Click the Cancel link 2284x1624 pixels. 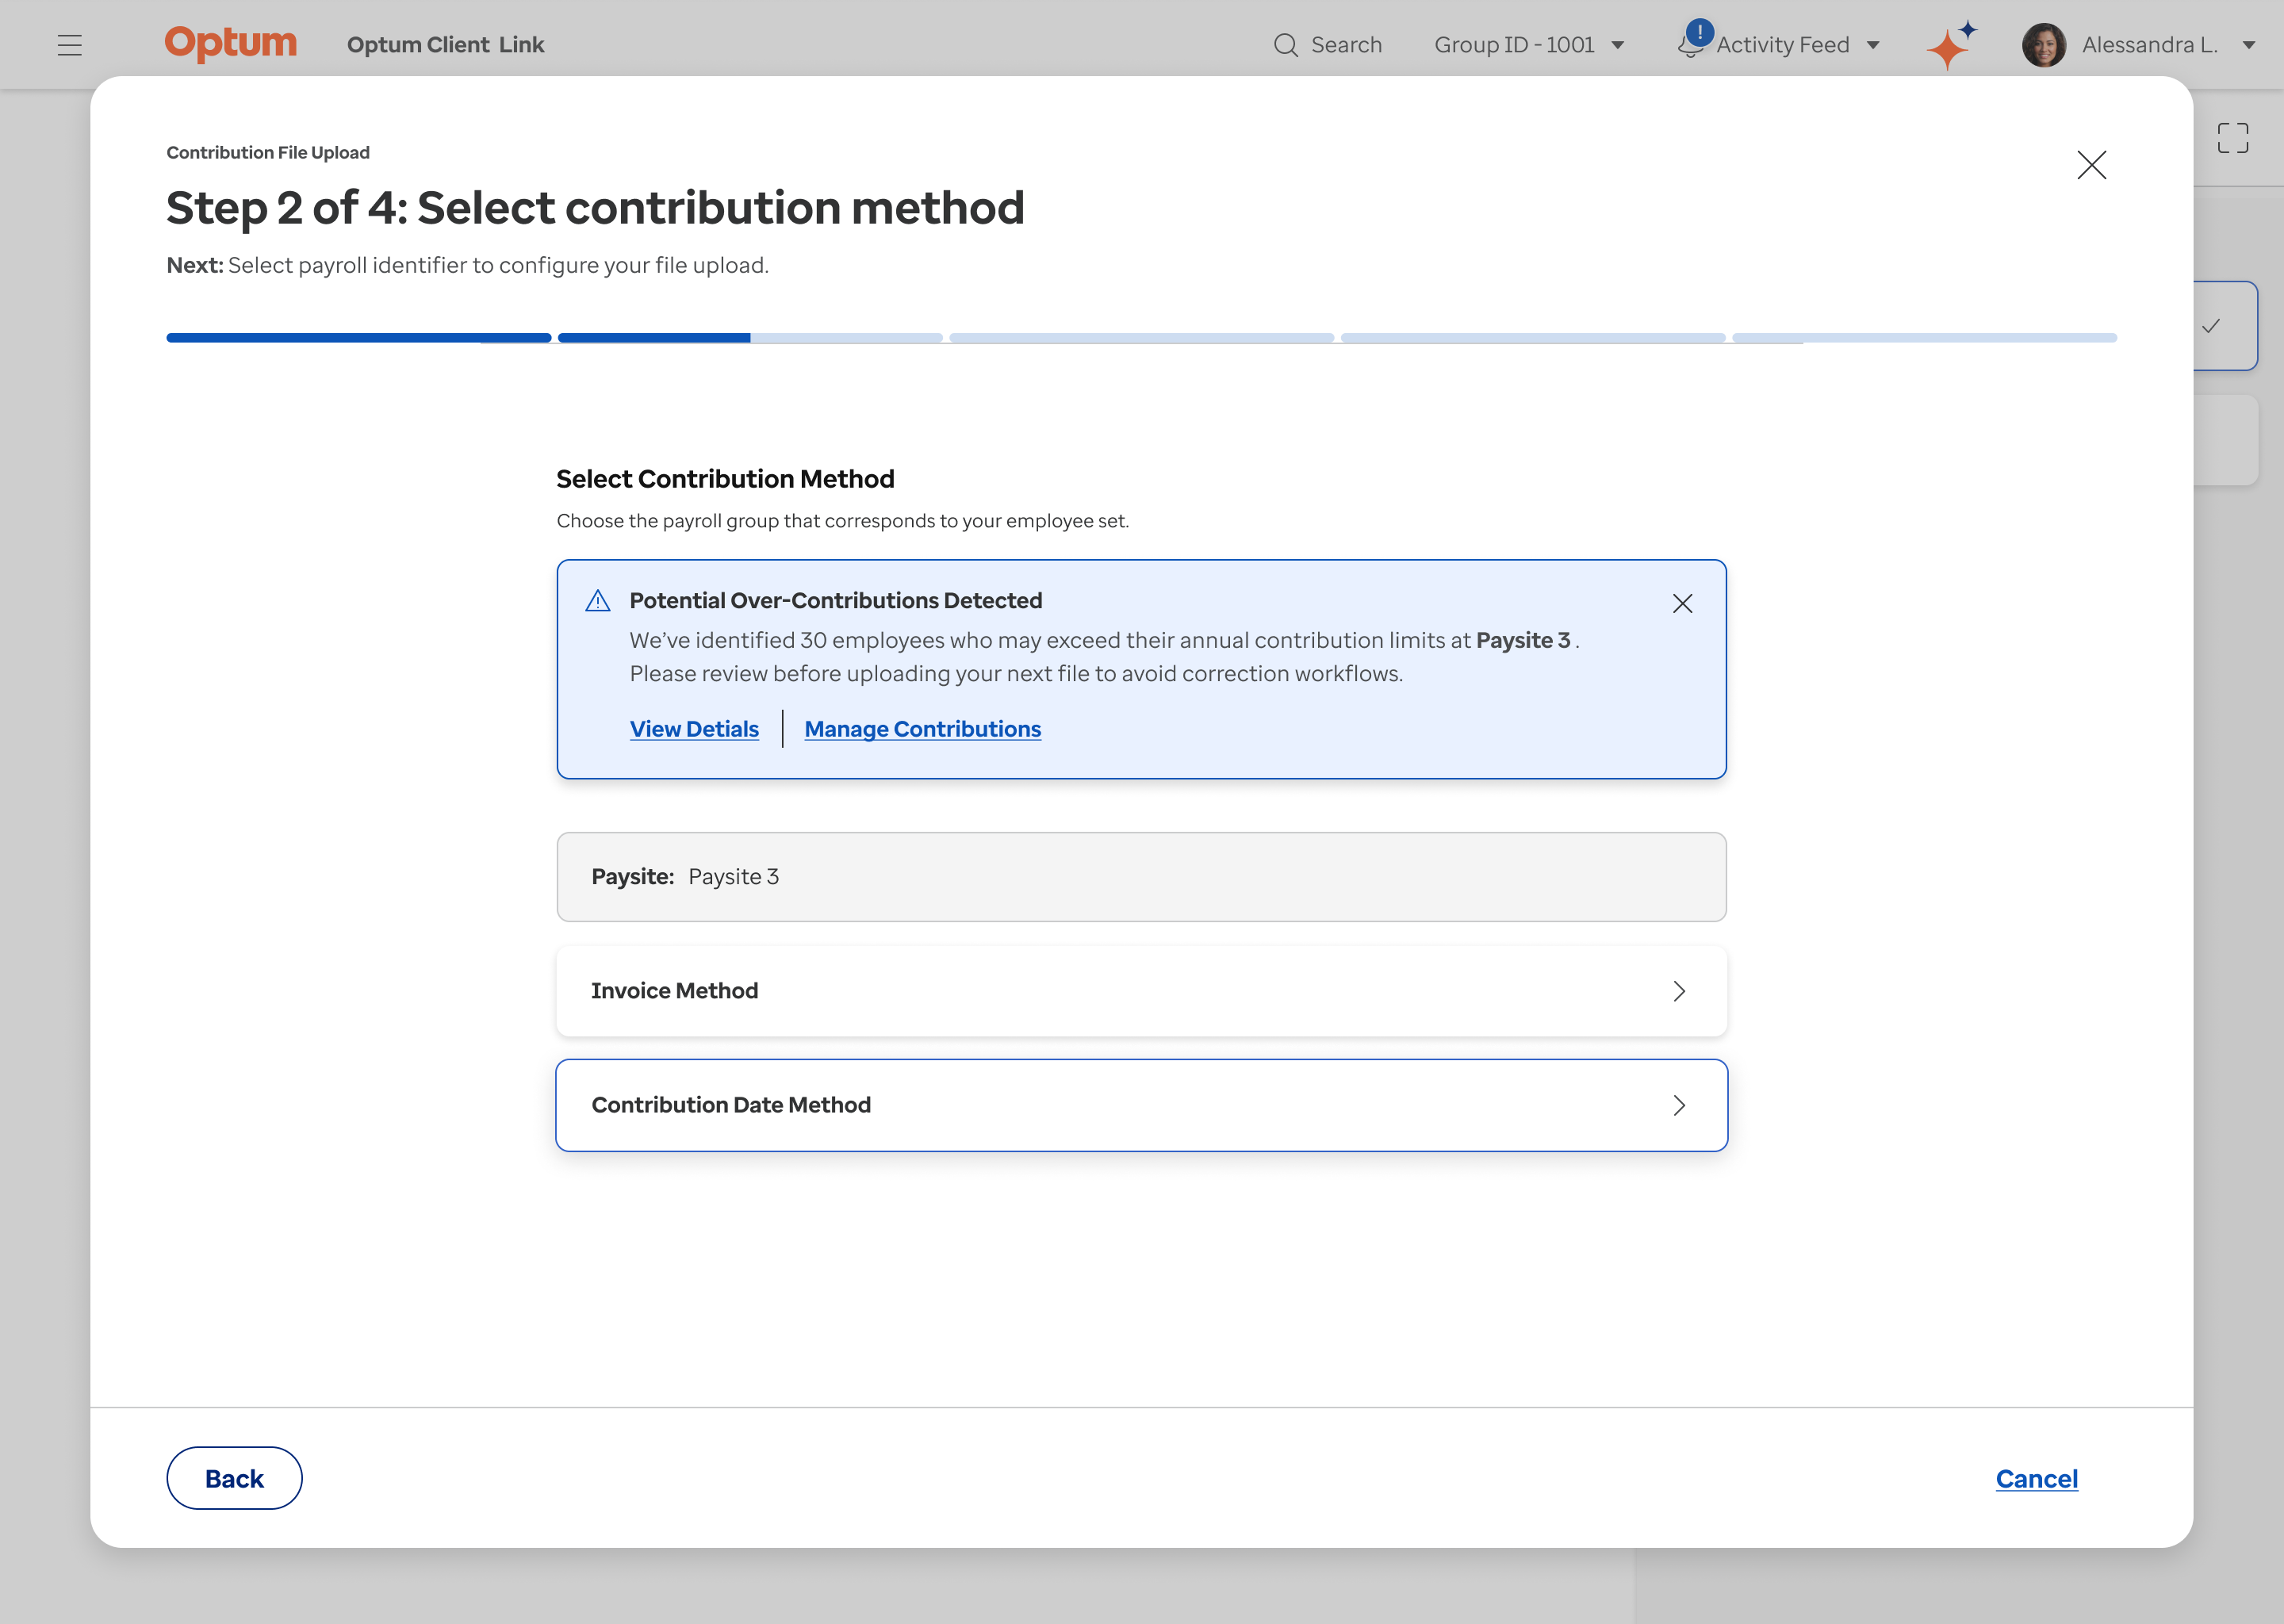(2036, 1478)
